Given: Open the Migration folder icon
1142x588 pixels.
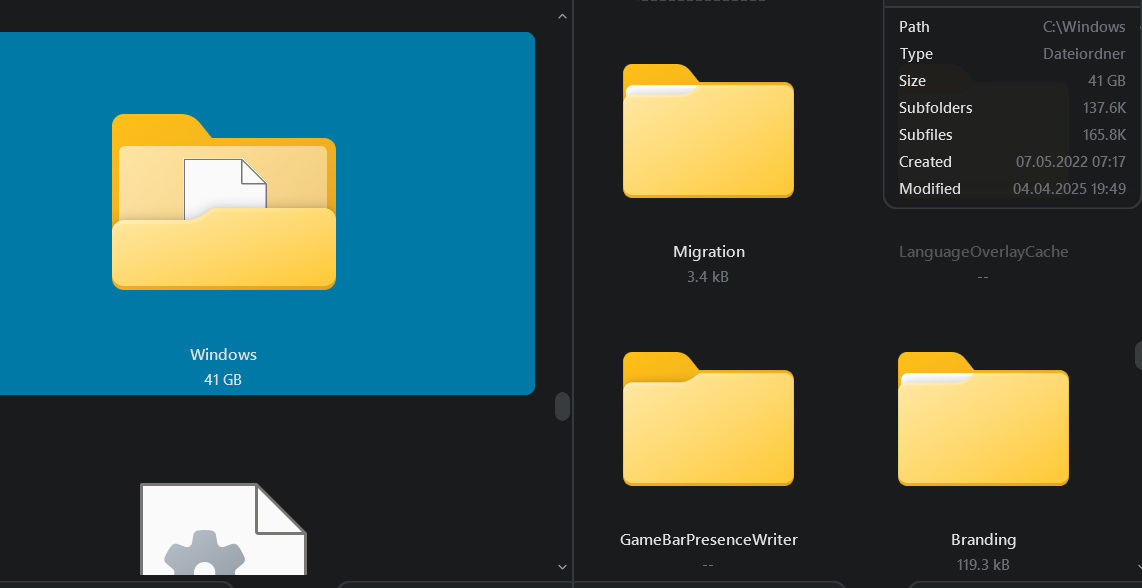Looking at the screenshot, I should 708,130.
